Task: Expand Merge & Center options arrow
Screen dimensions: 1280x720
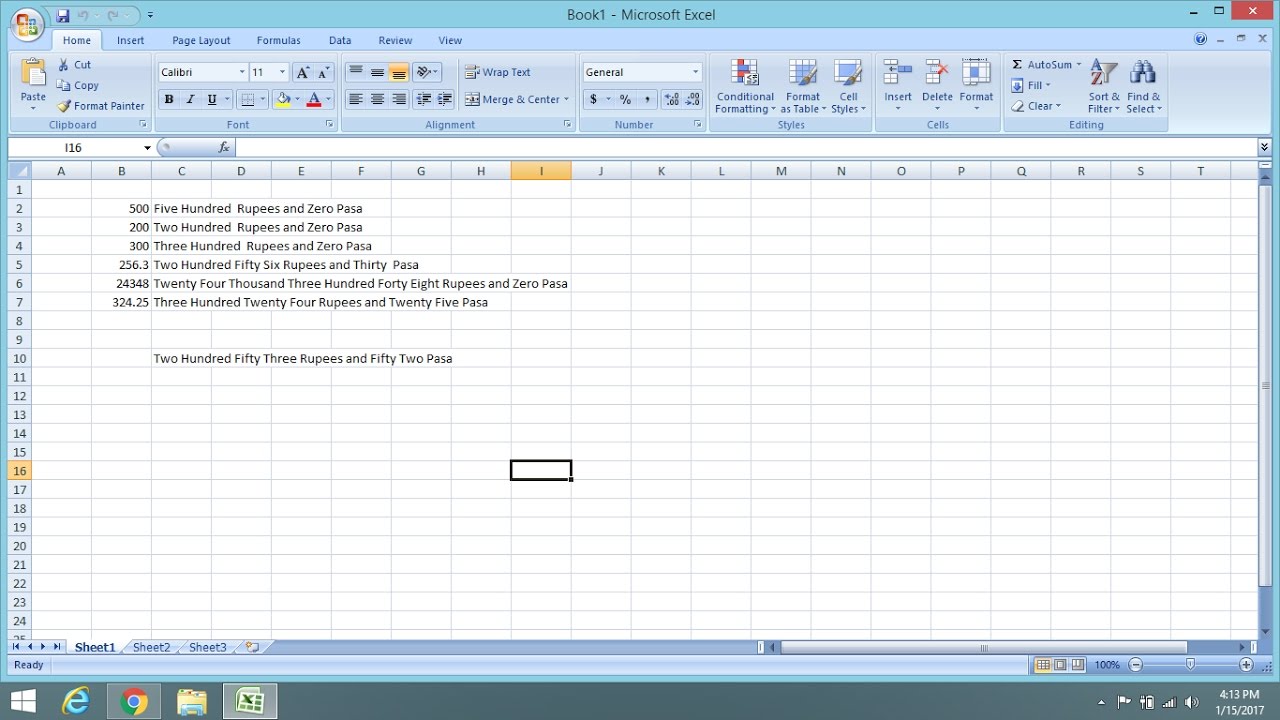Action: click(x=566, y=100)
